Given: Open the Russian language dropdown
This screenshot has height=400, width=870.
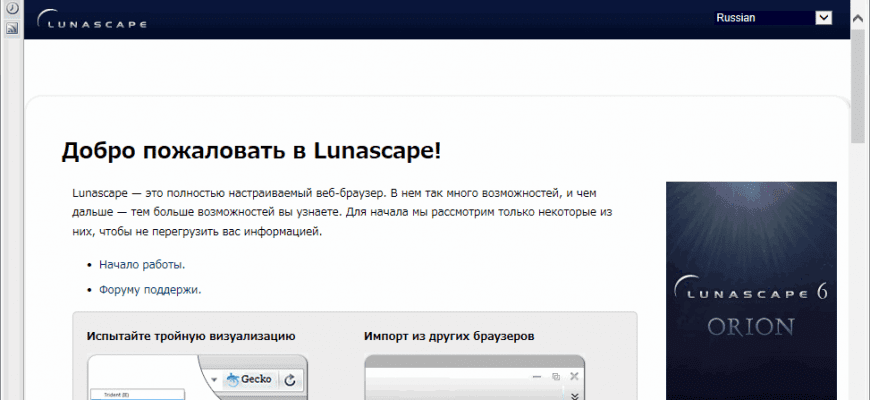Looking at the screenshot, I should [x=773, y=18].
